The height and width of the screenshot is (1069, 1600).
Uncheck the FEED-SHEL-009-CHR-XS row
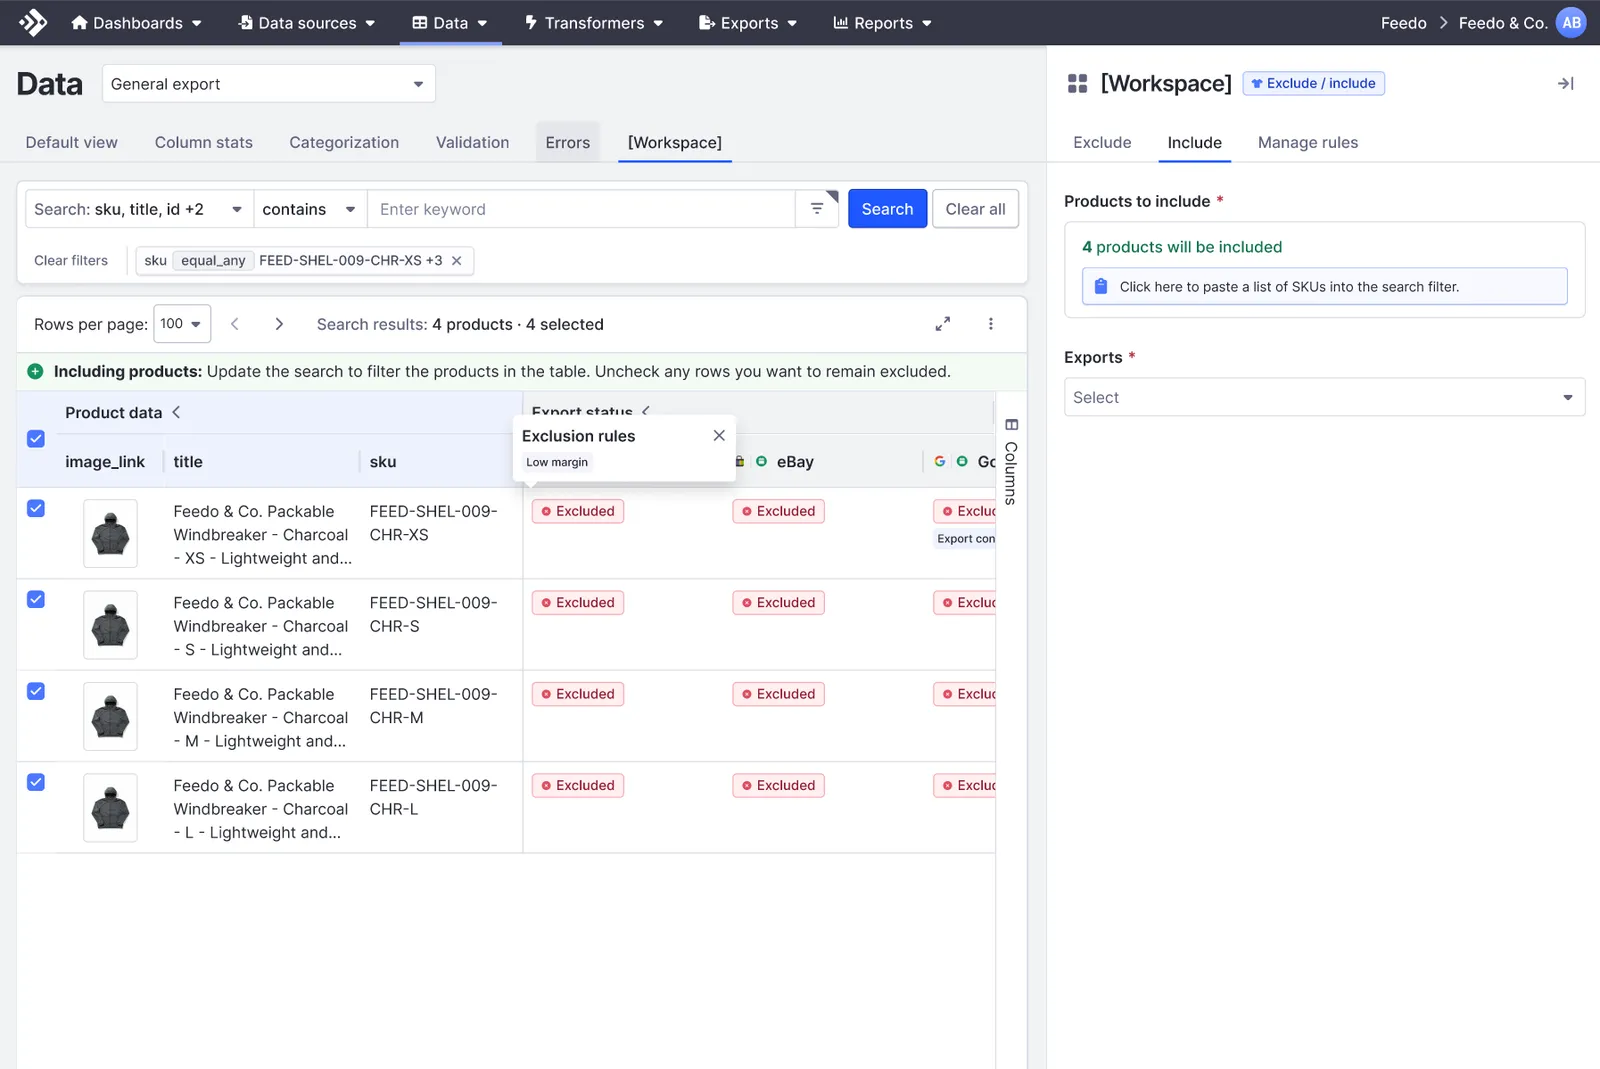36,509
